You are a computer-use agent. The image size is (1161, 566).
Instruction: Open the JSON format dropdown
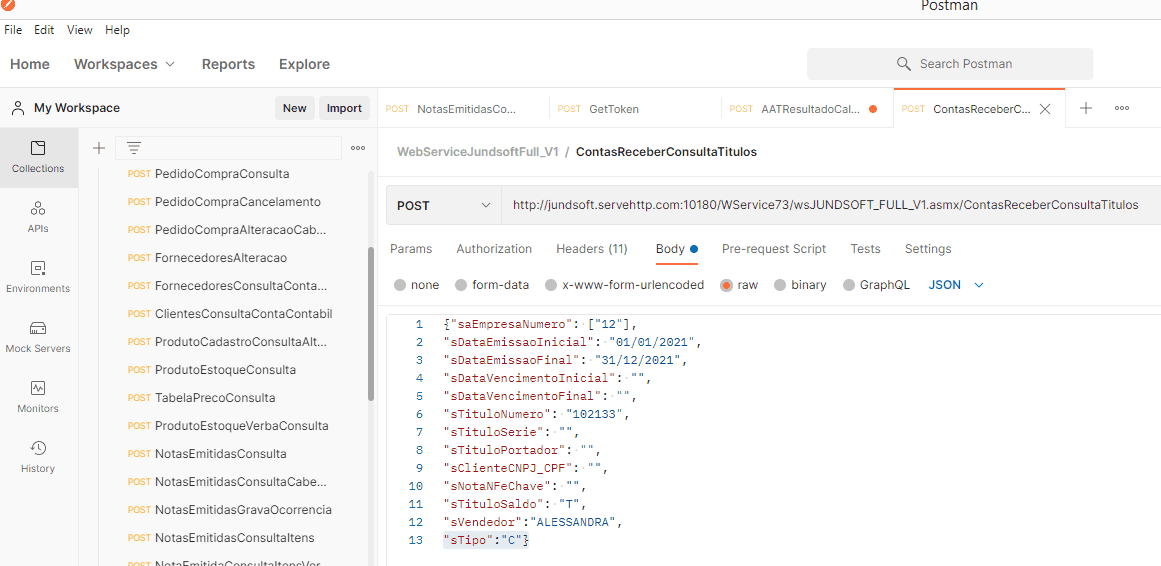[956, 285]
